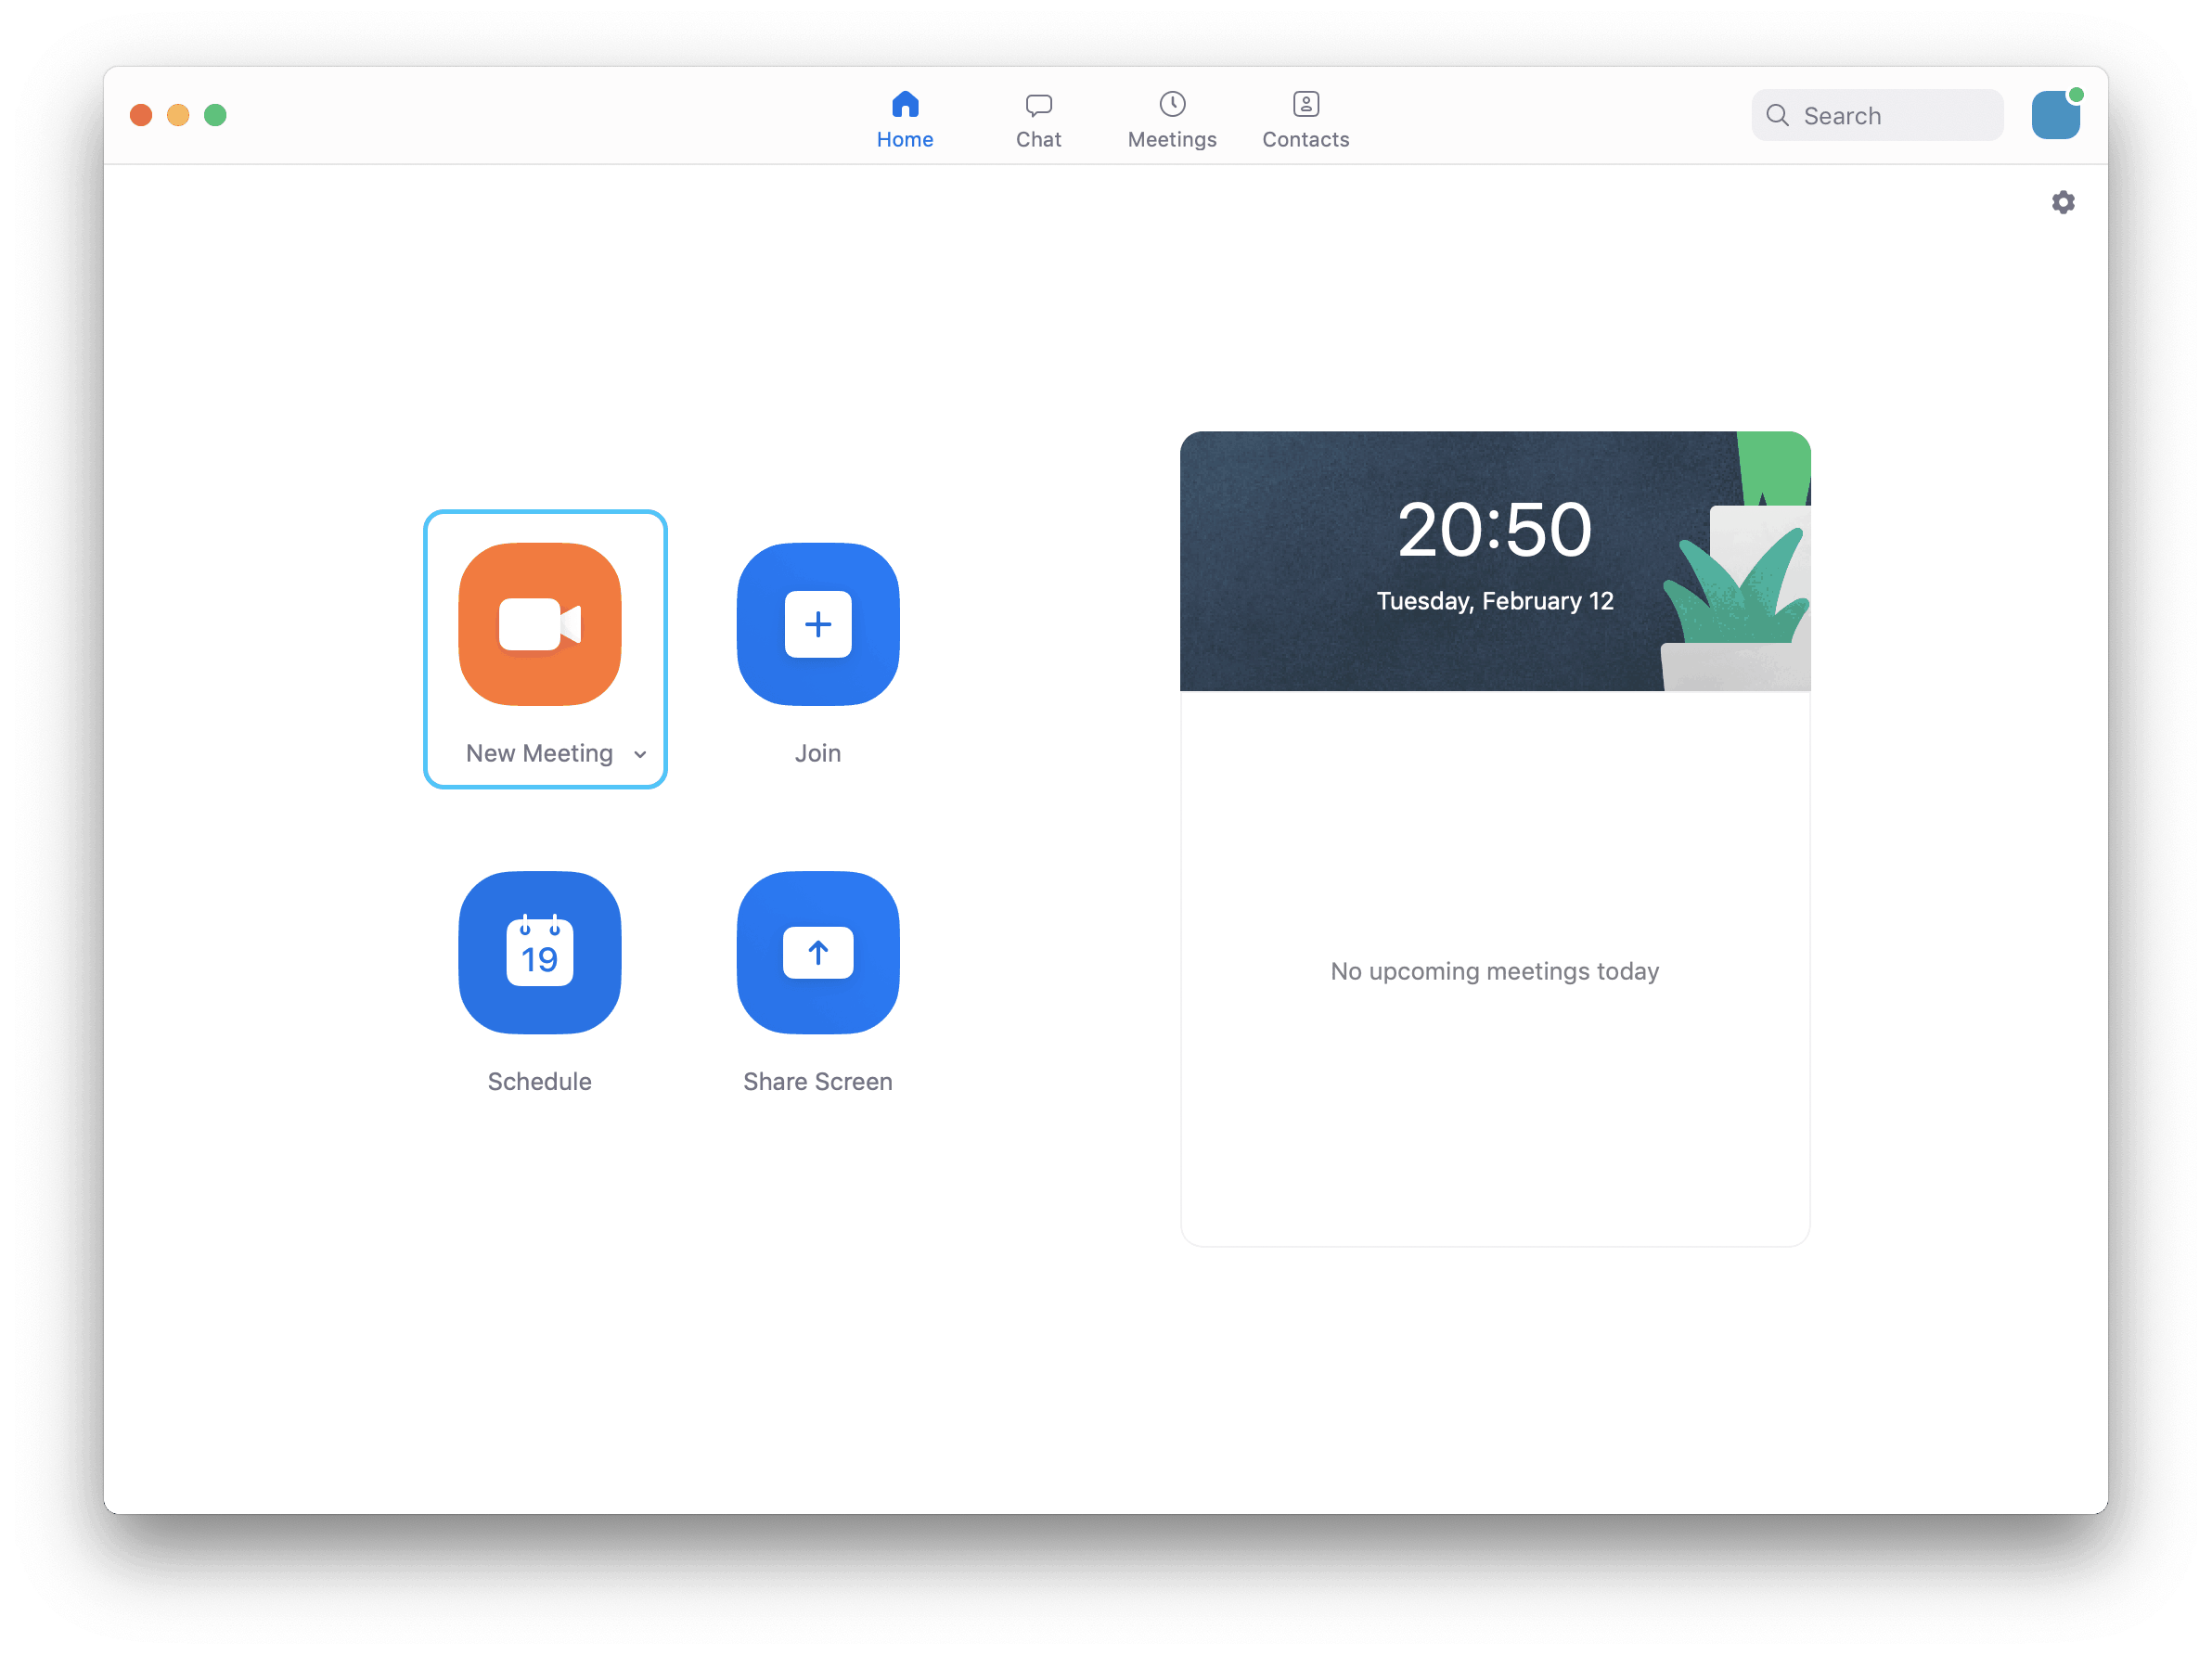Click the Share Screen upload icon
This screenshot has height=1655, width=2212.
(x=816, y=951)
